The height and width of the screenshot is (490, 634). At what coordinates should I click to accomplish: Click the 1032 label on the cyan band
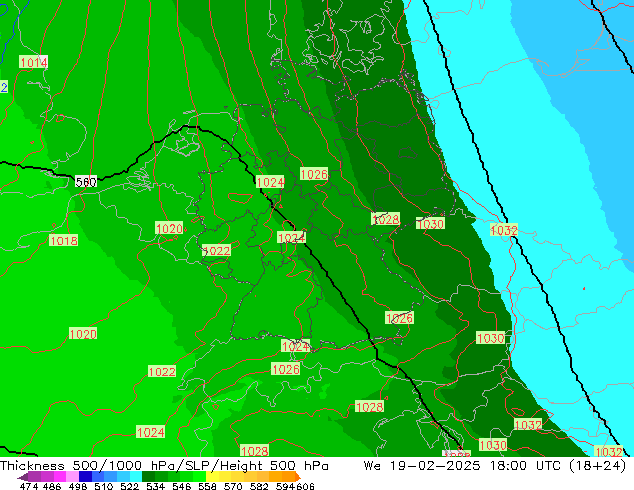click(x=504, y=230)
